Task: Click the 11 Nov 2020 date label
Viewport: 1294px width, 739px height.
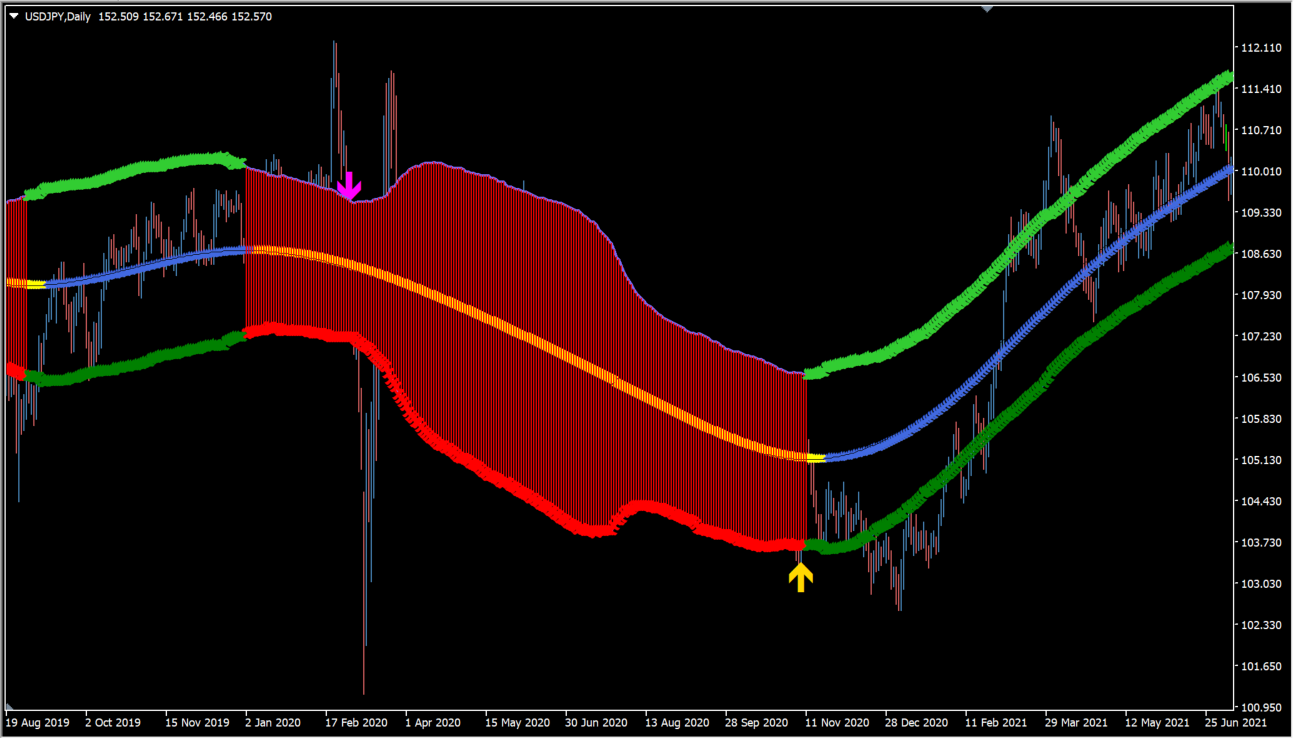Action: (835, 721)
